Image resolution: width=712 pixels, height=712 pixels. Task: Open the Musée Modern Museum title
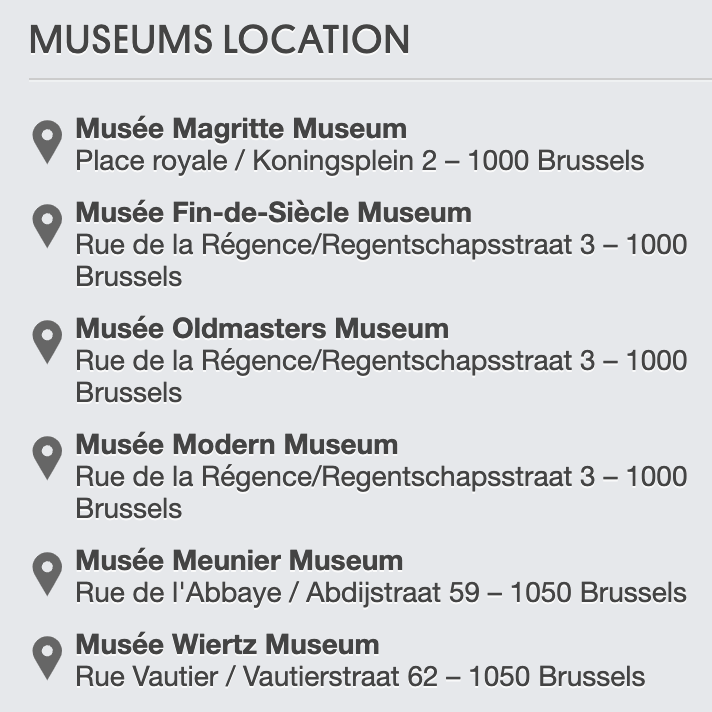point(237,444)
